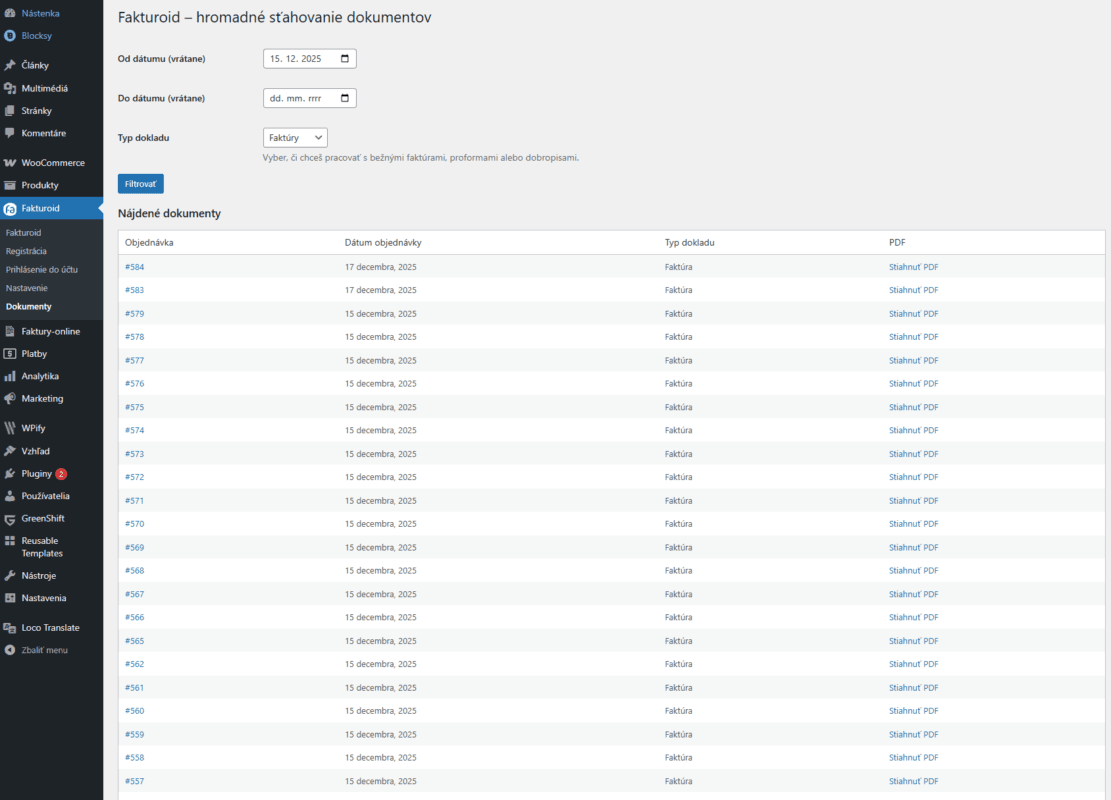Open calendar picker for Od dátumu

point(345,59)
